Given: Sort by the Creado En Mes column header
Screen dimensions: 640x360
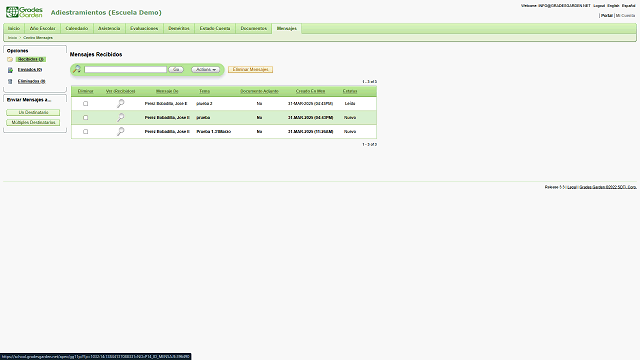Looking at the screenshot, I should (310, 91).
